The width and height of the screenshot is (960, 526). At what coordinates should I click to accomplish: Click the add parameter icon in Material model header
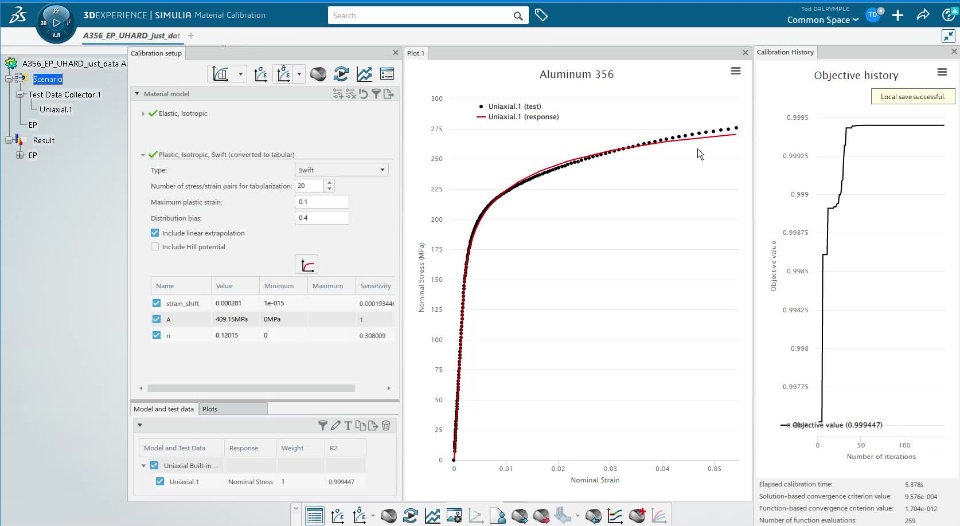337,94
